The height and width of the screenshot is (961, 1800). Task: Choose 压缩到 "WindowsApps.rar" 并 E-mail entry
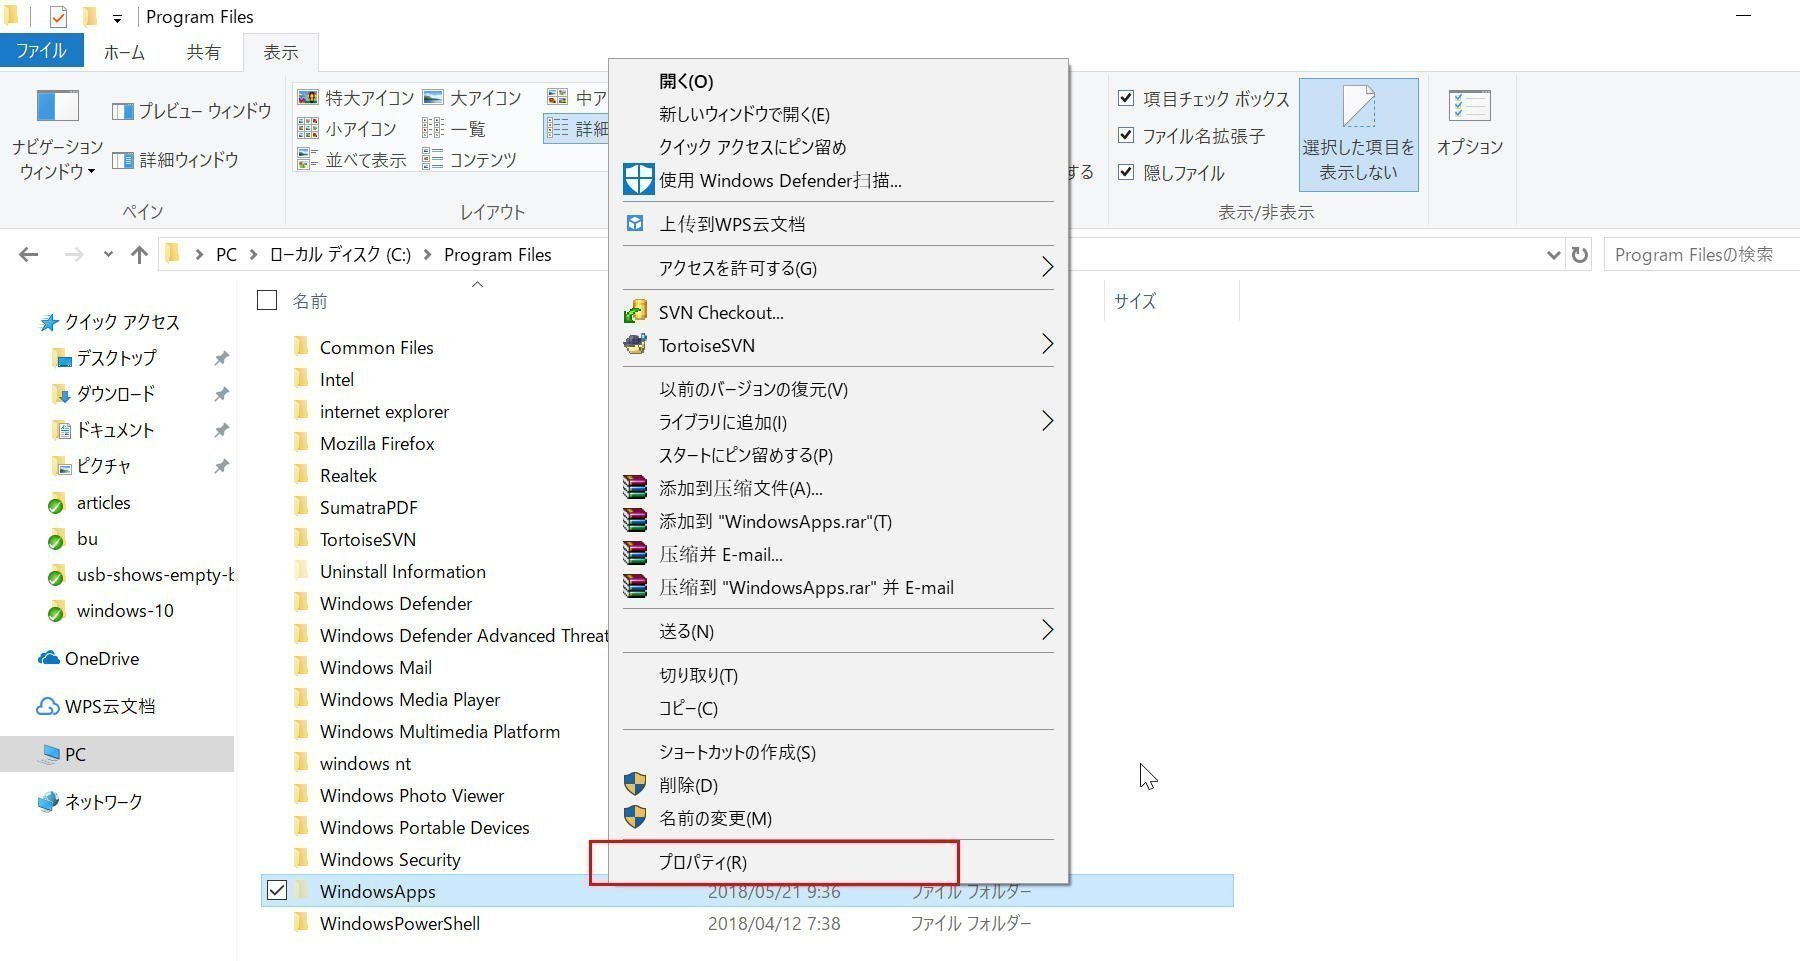(x=838, y=587)
